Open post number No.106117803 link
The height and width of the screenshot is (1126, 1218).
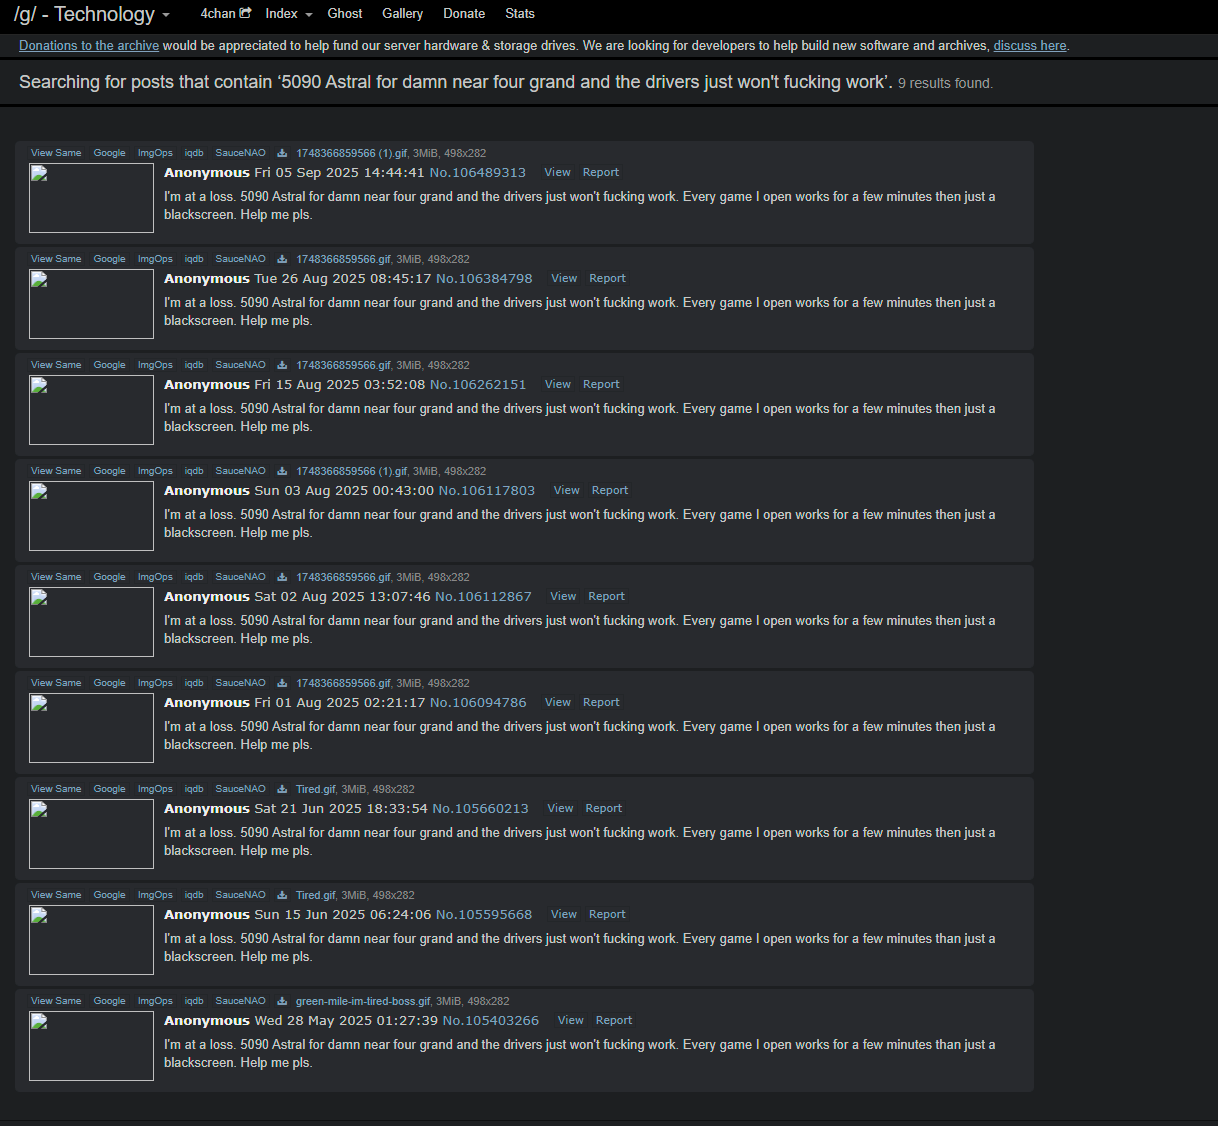[487, 490]
